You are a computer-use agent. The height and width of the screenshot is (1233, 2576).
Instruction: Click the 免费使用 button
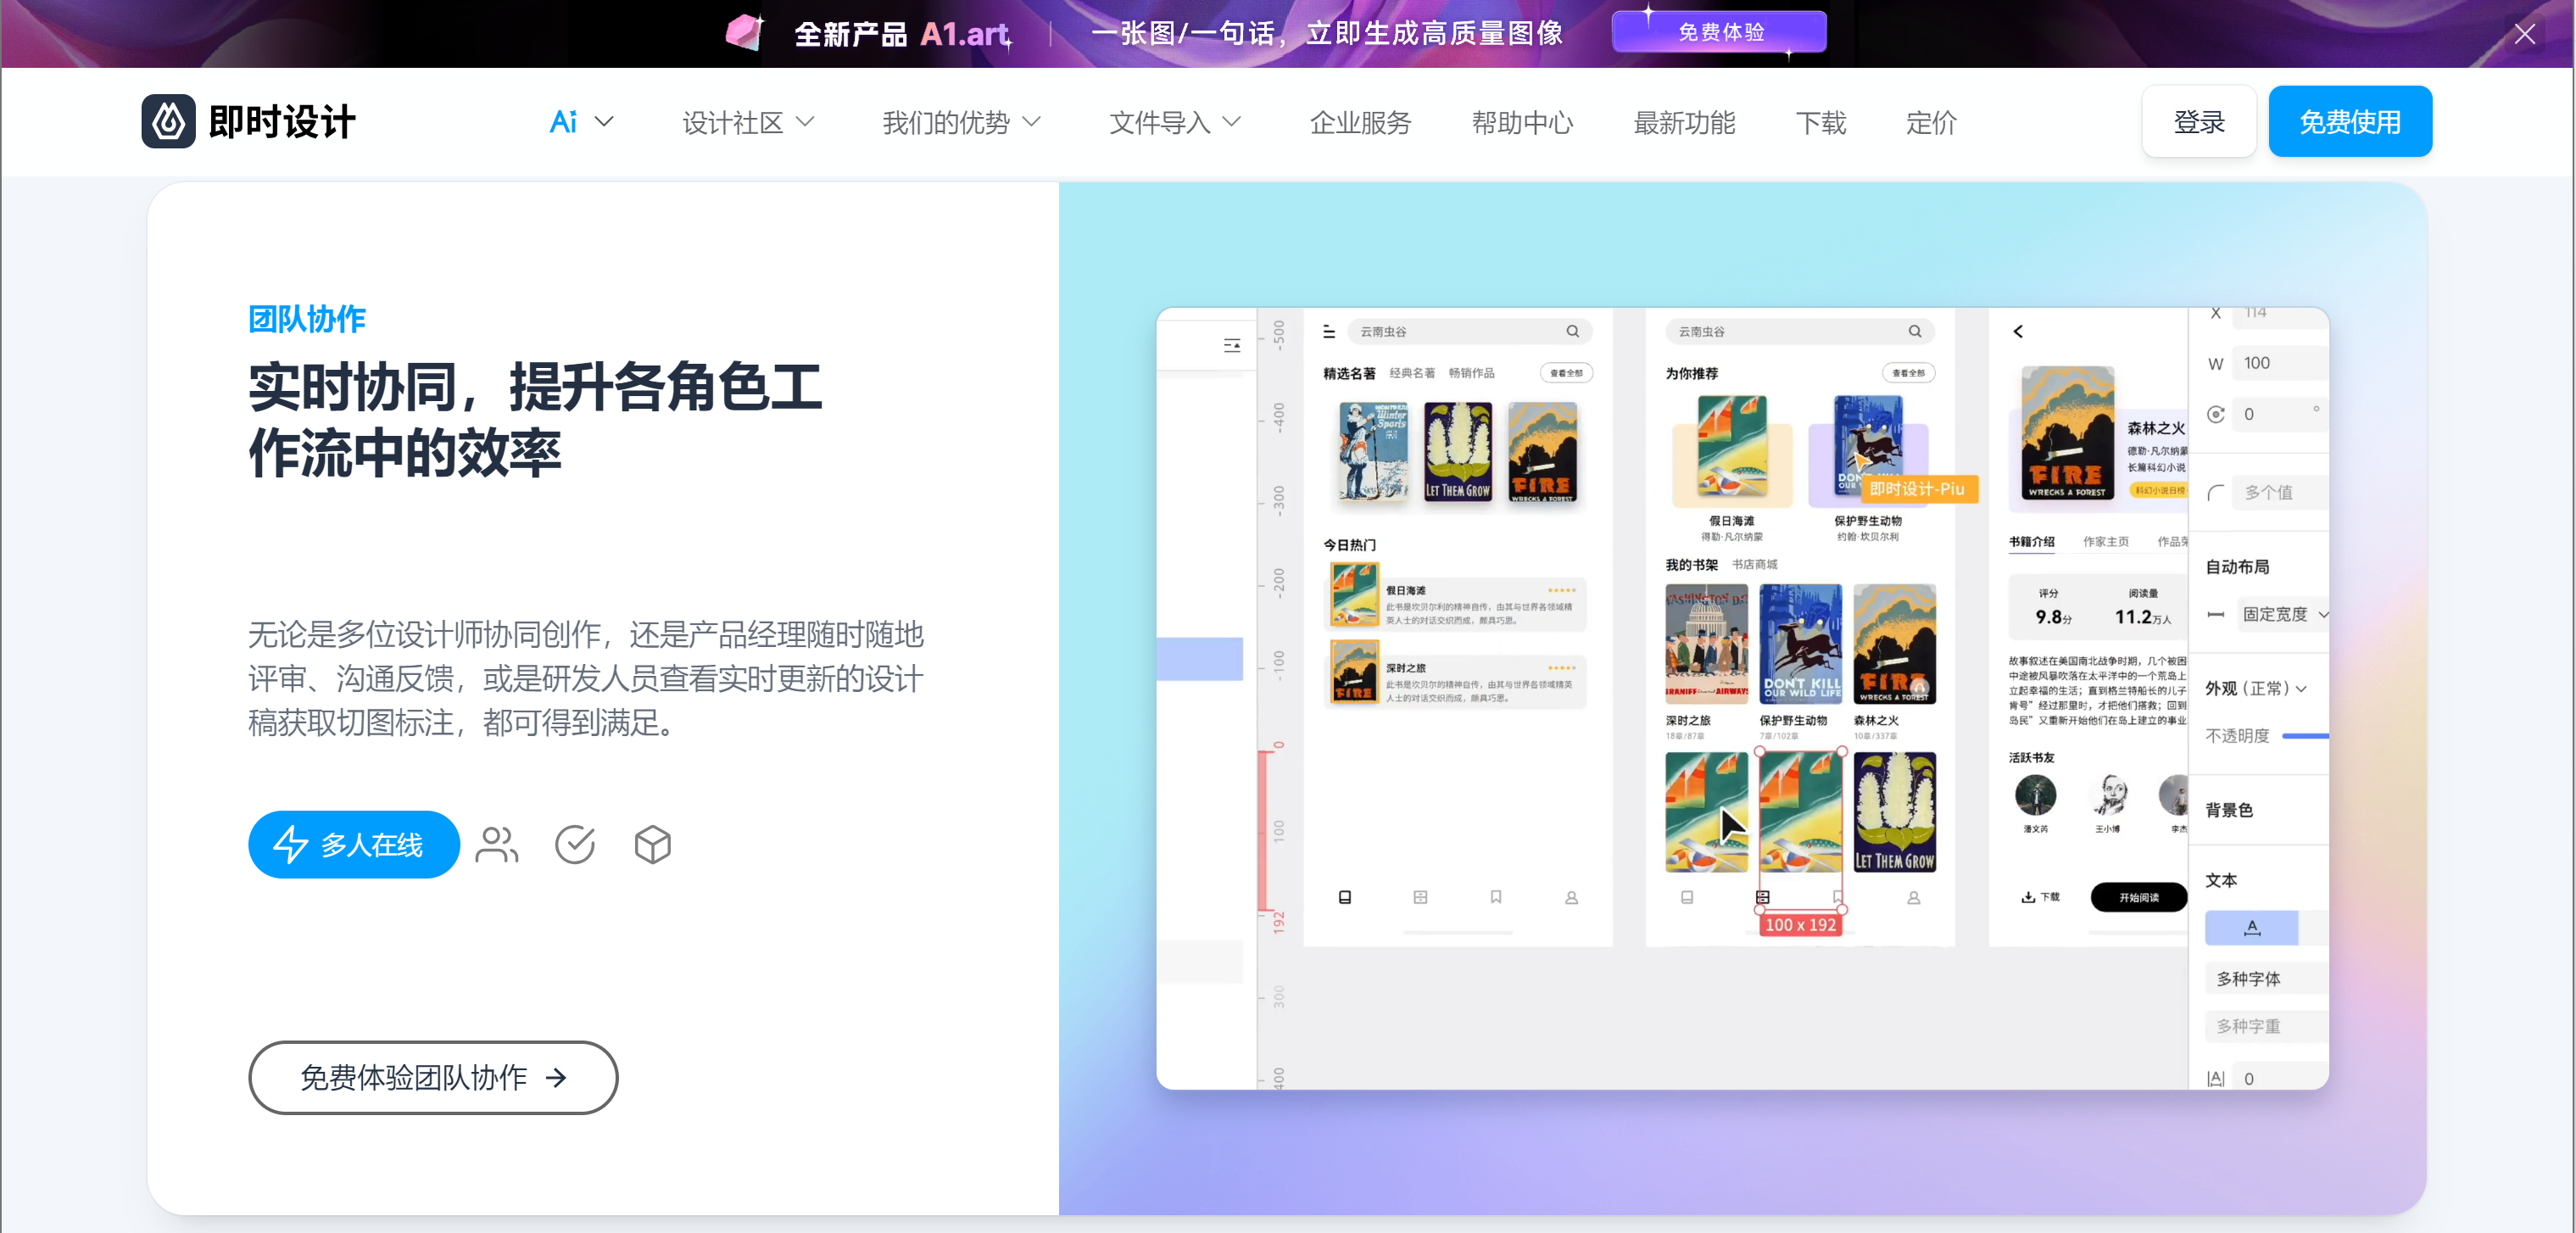coord(2349,122)
